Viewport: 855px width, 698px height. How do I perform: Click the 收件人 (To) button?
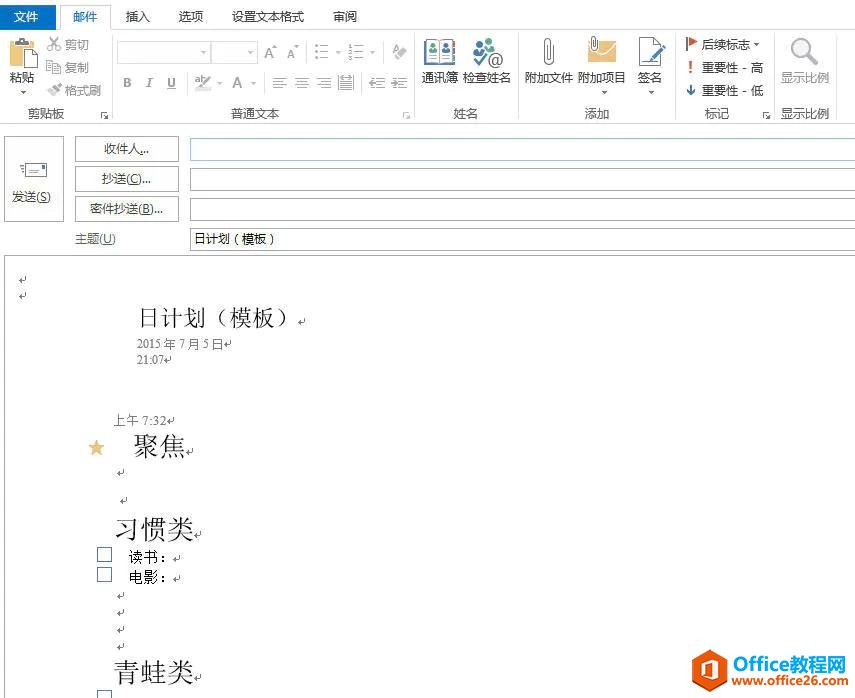(126, 148)
